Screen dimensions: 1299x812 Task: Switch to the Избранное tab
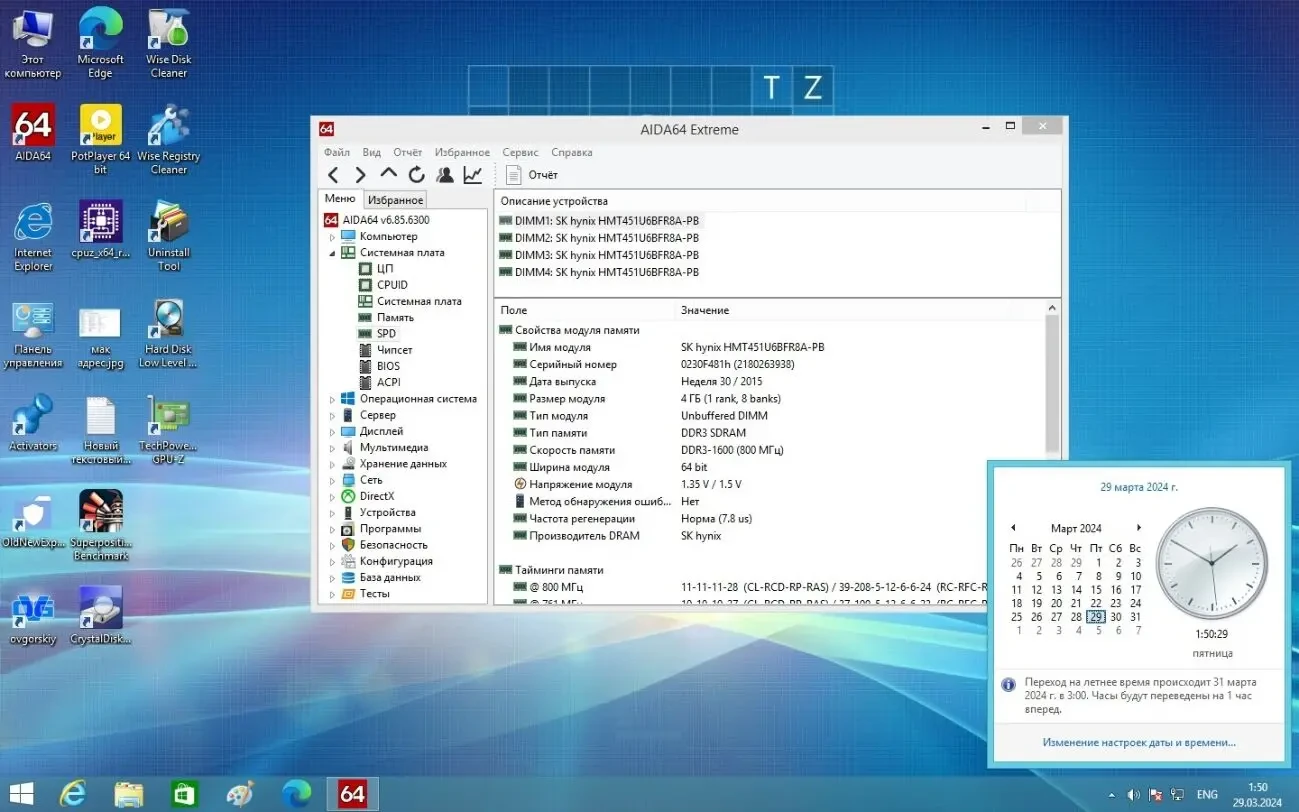[x=395, y=199]
